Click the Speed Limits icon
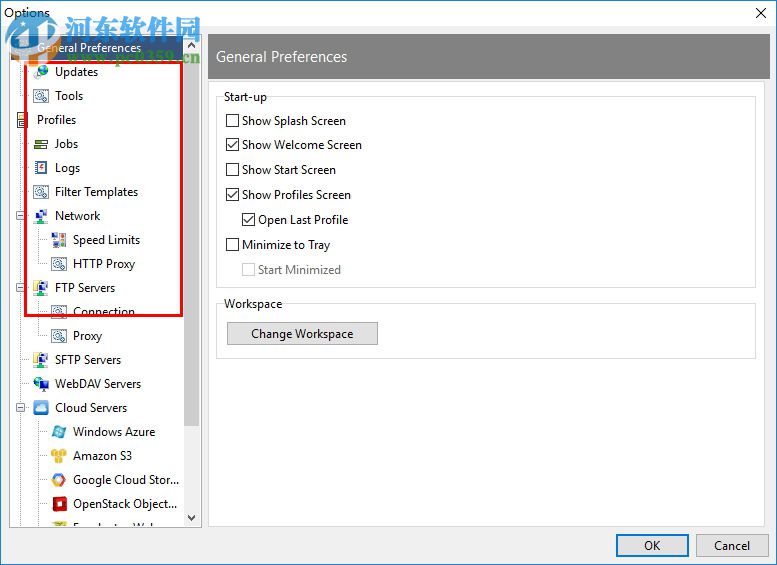 (x=59, y=240)
